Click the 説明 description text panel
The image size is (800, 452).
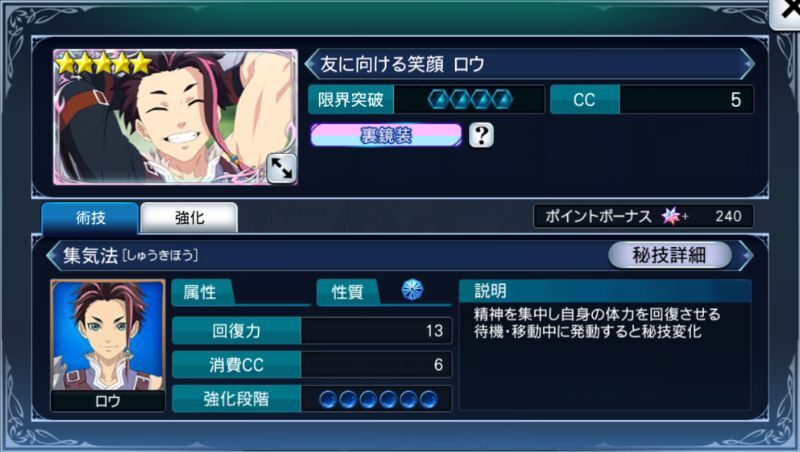[605, 345]
